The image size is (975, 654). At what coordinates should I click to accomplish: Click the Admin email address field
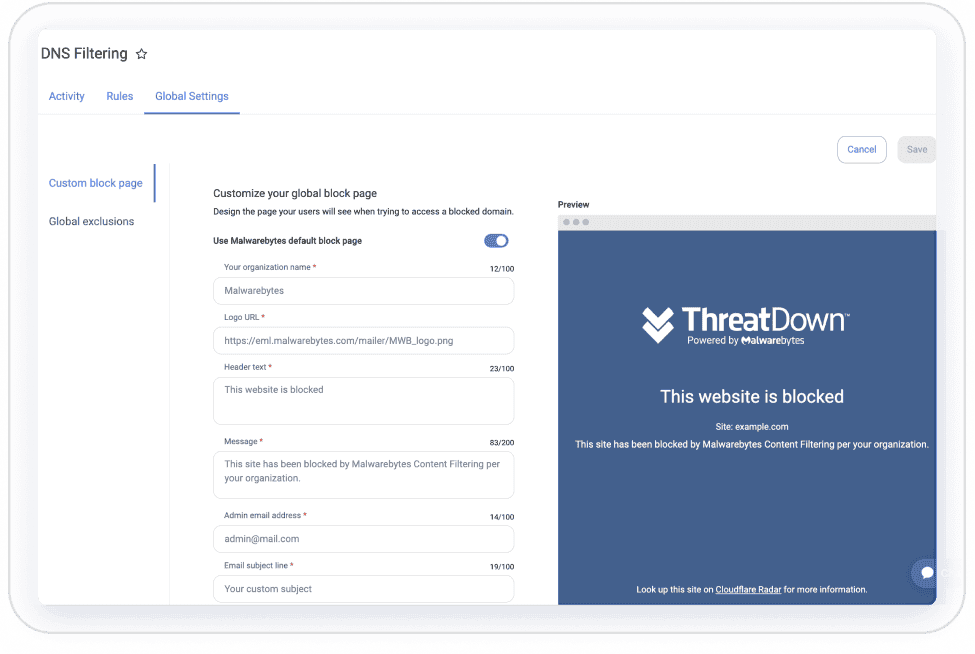(x=363, y=539)
